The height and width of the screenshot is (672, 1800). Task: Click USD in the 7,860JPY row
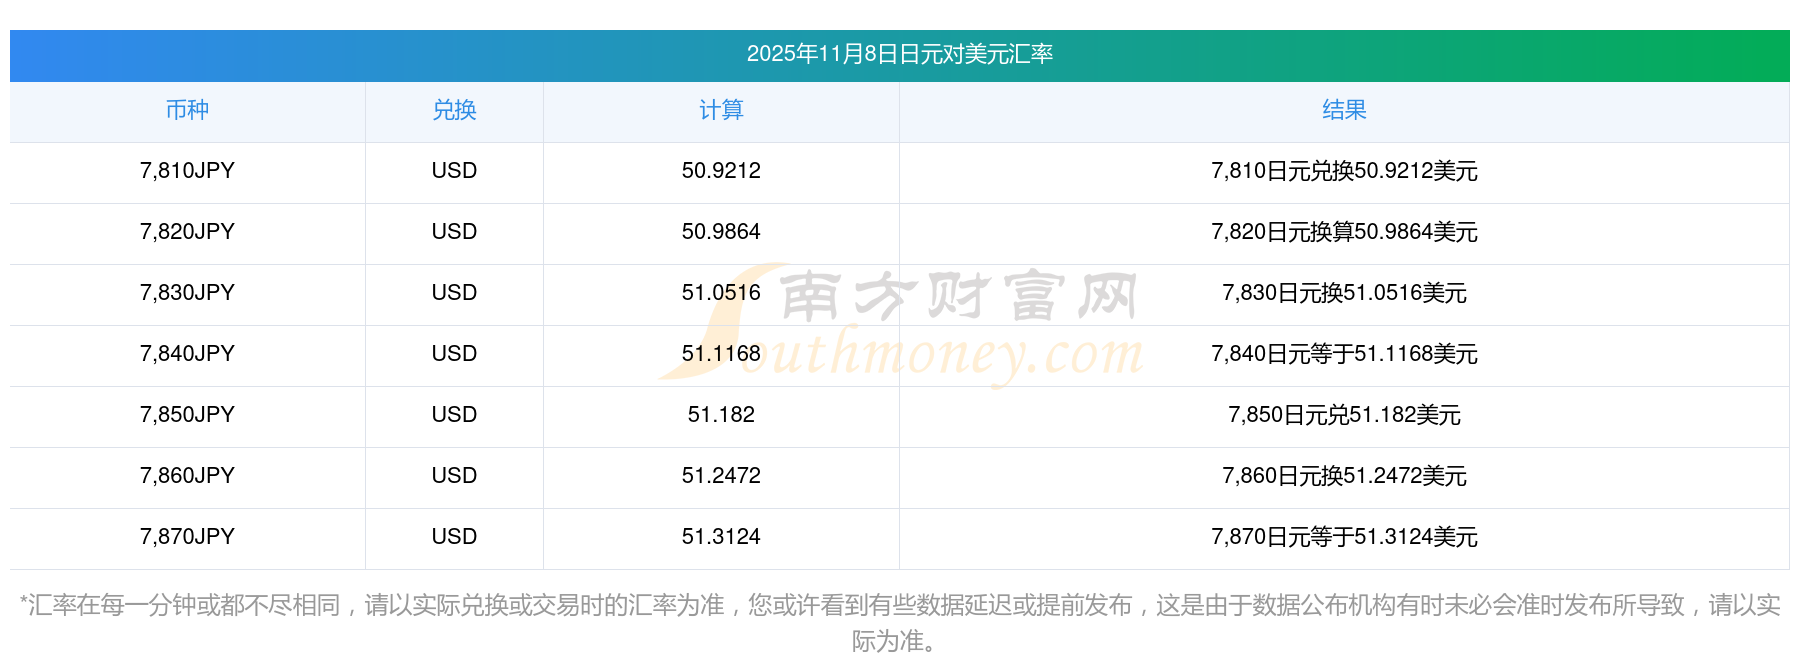[x=454, y=476]
